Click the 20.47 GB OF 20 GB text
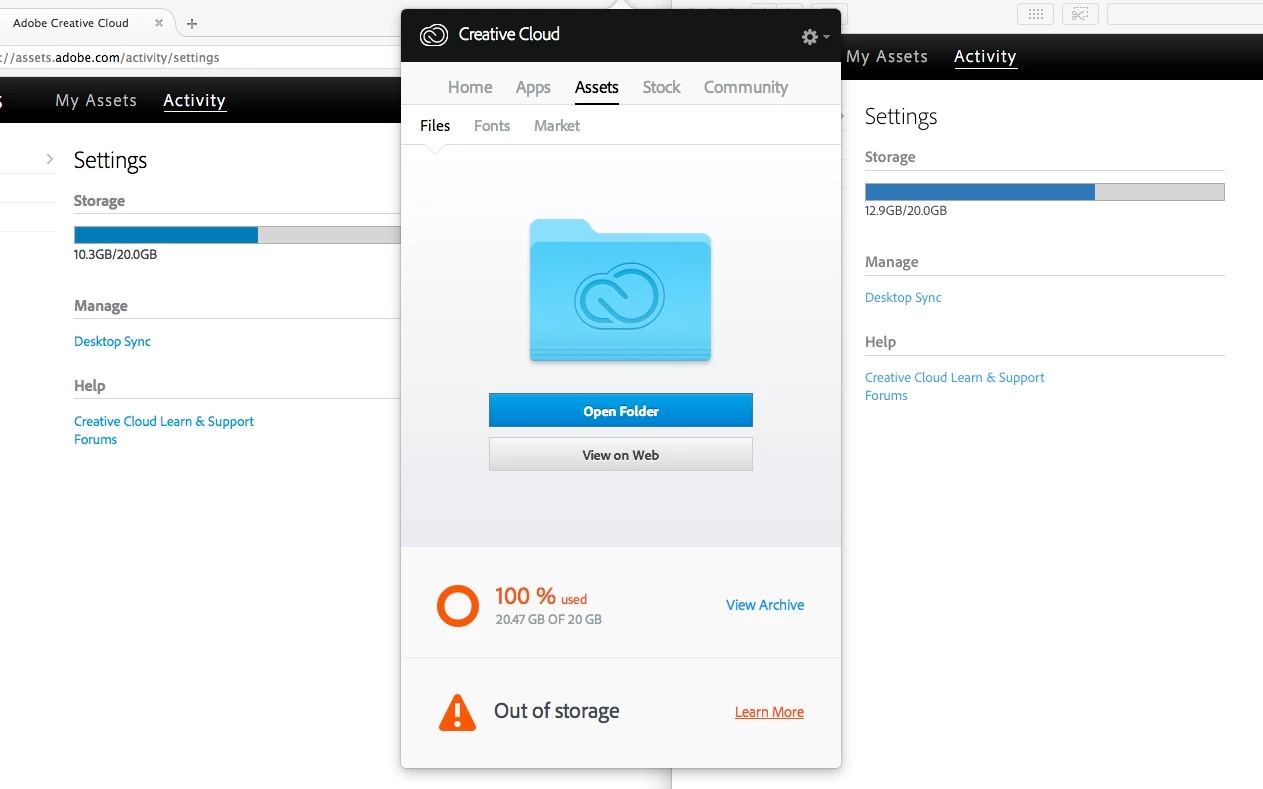 [549, 620]
